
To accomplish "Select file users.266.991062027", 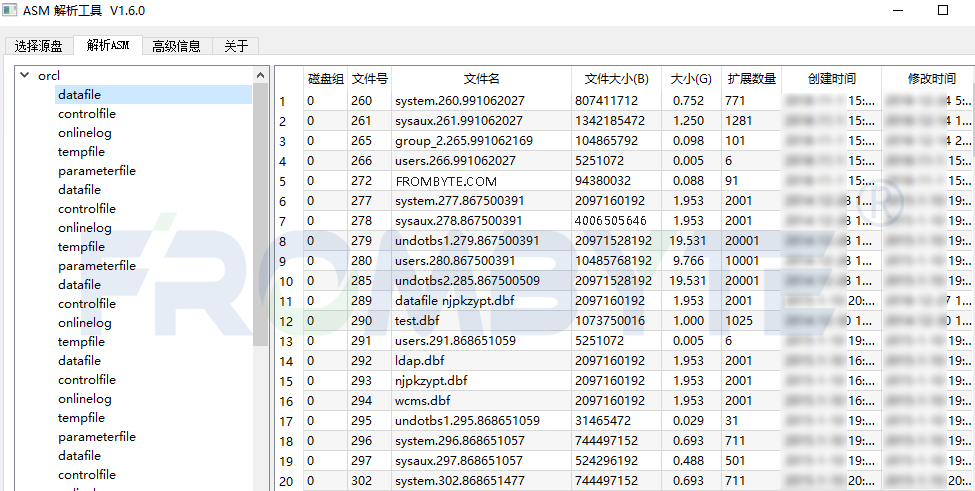I will [482, 160].
